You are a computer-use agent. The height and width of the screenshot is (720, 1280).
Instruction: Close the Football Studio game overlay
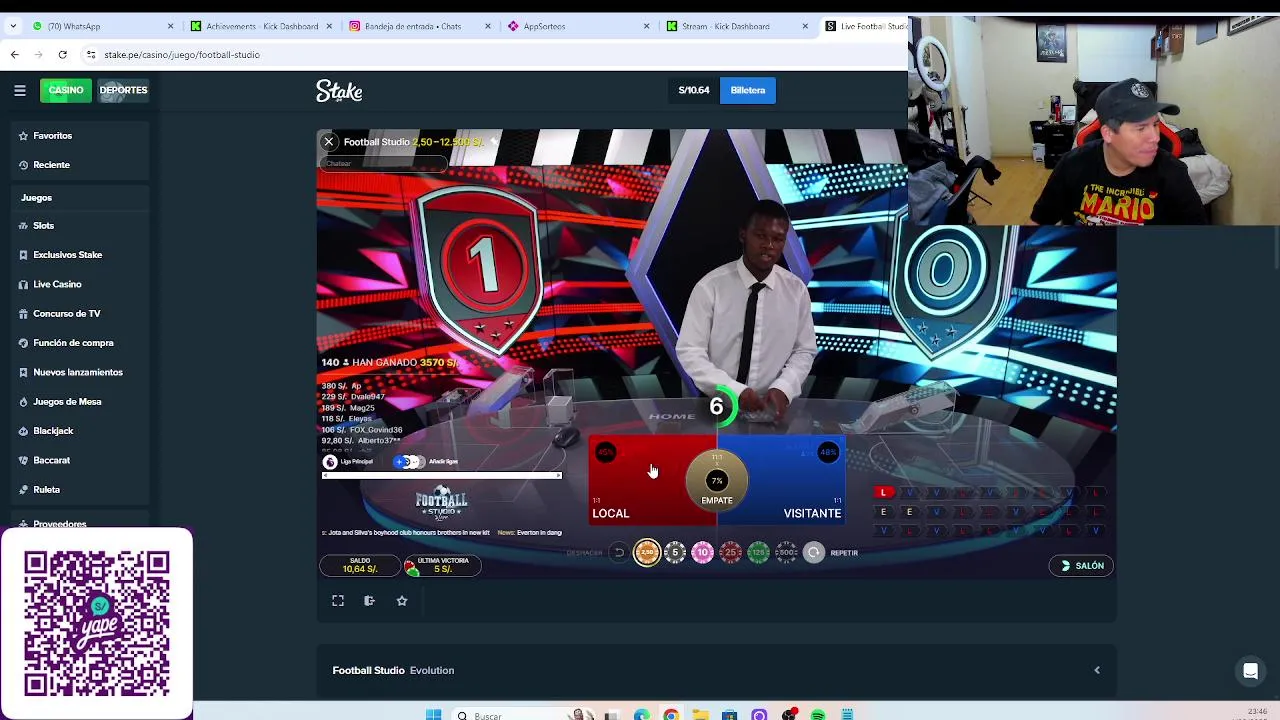point(328,142)
